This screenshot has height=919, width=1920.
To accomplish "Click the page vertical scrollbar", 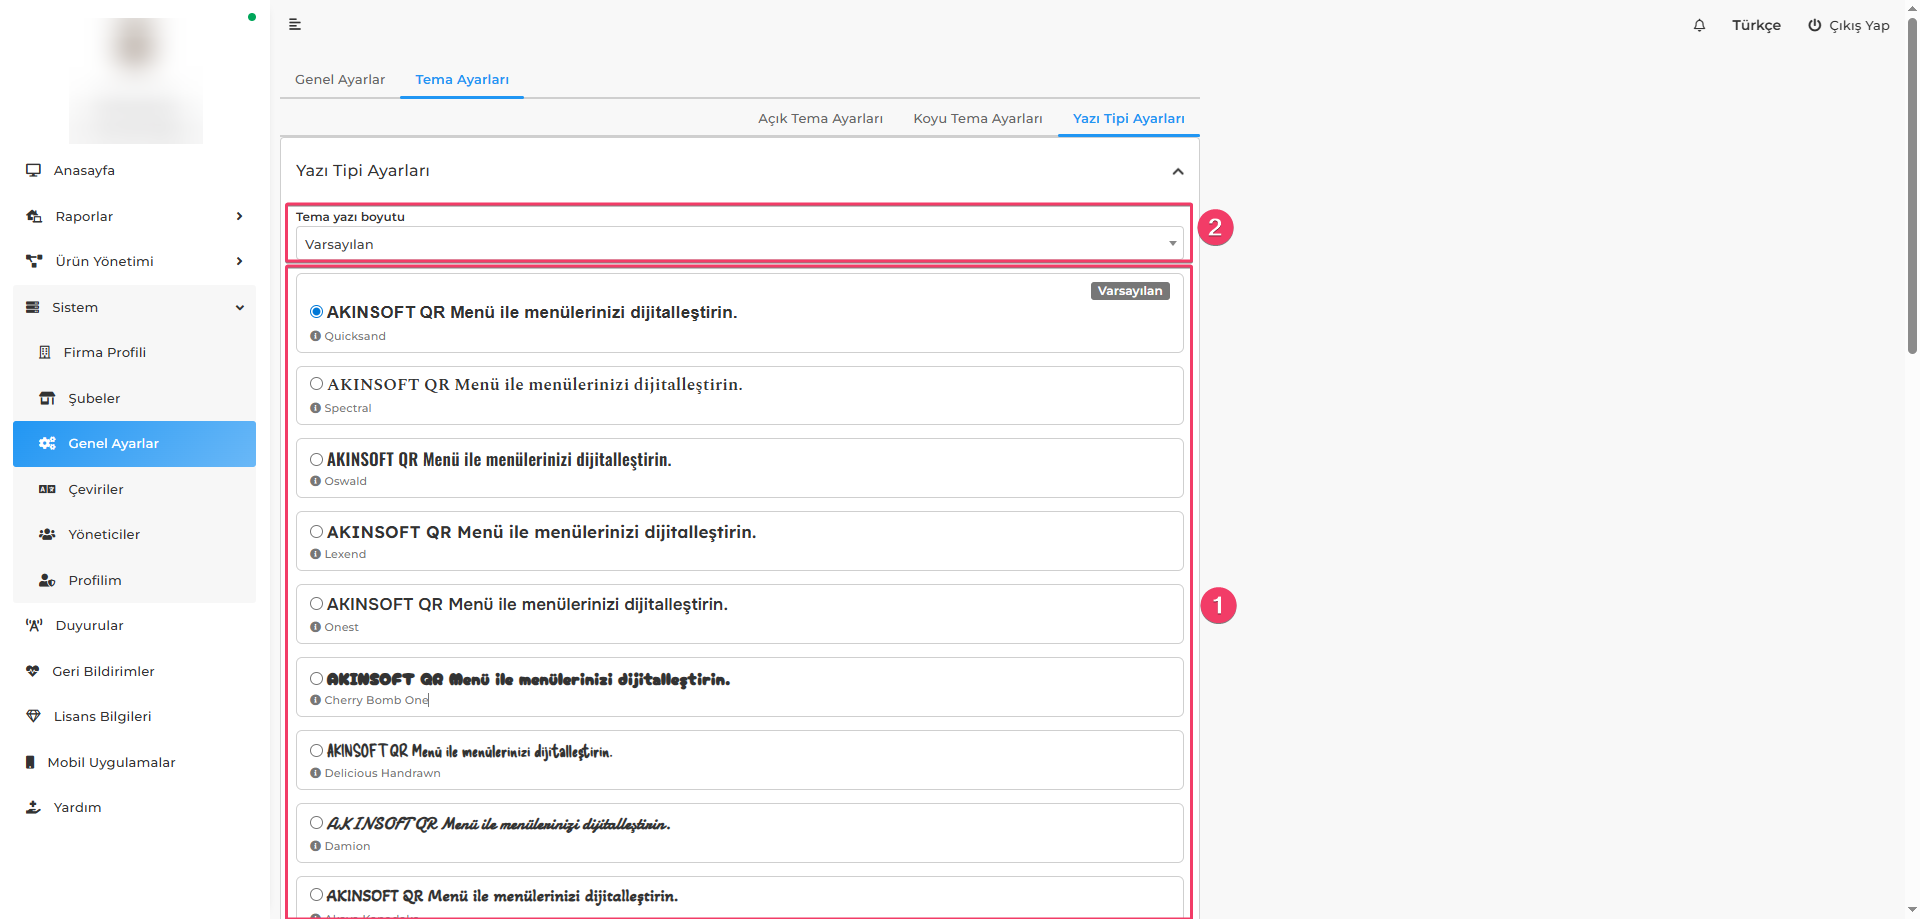I will [x=1912, y=200].
